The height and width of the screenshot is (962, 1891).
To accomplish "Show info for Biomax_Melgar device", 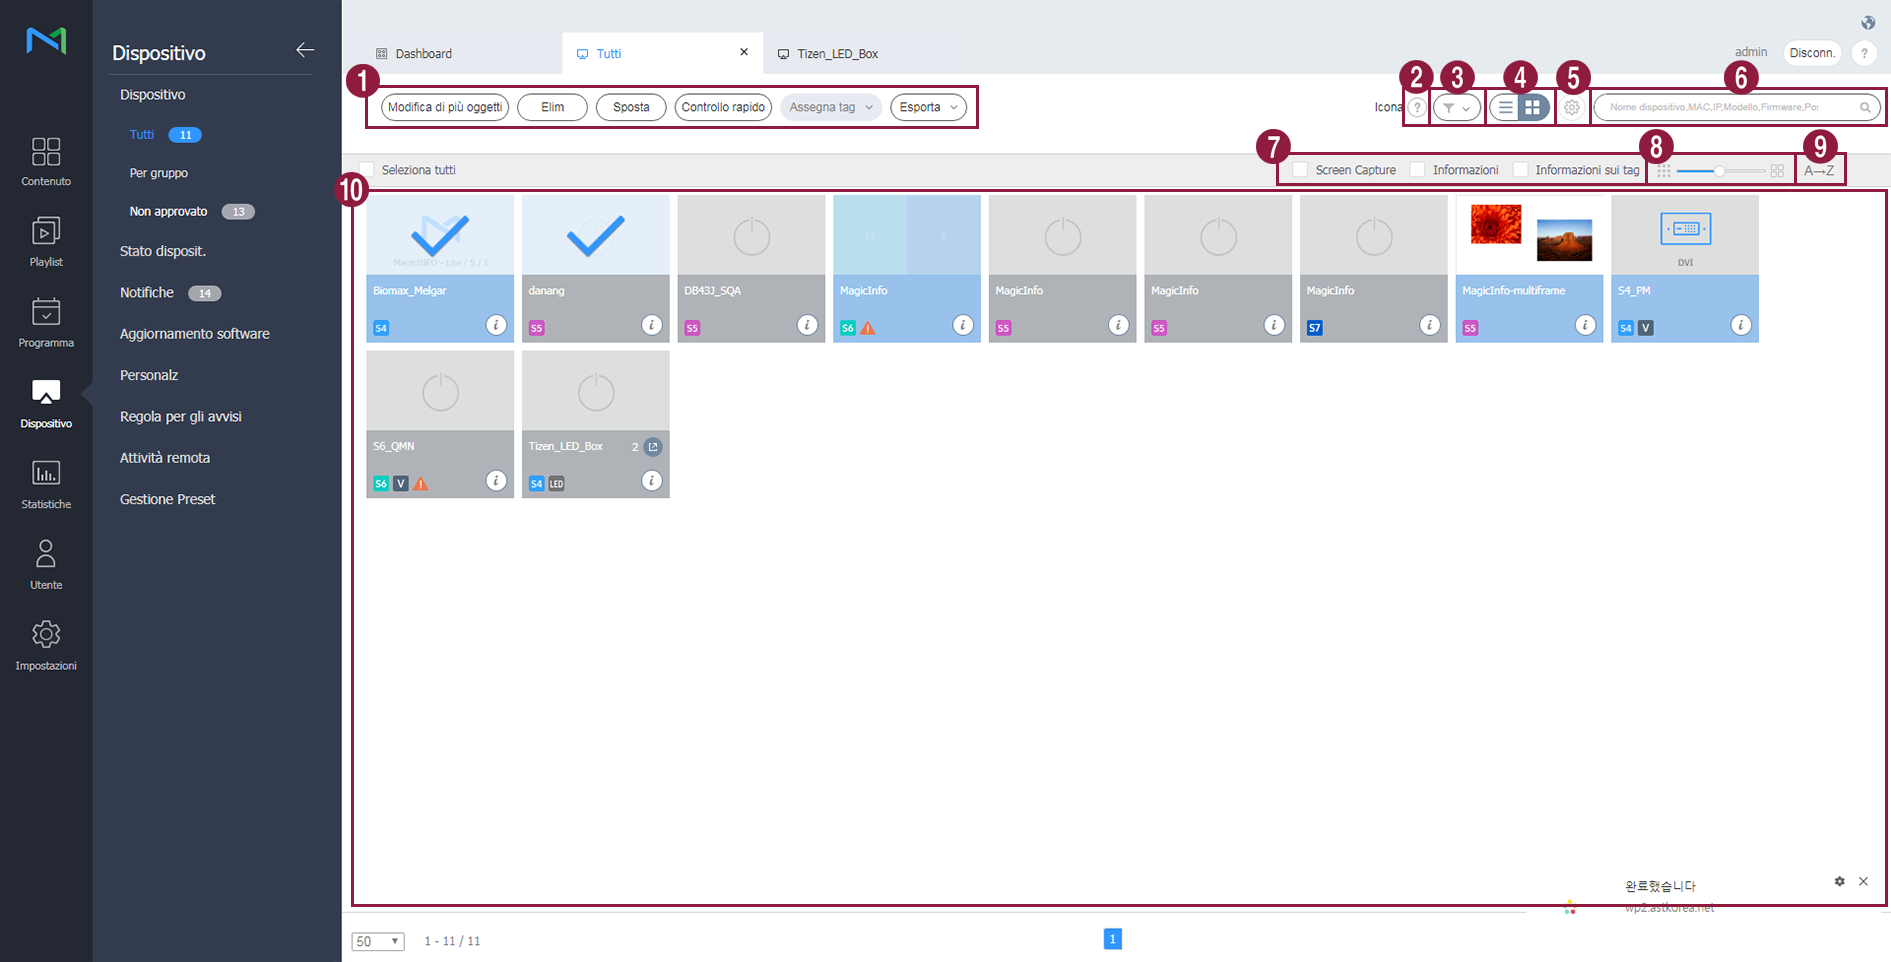I will (x=496, y=325).
